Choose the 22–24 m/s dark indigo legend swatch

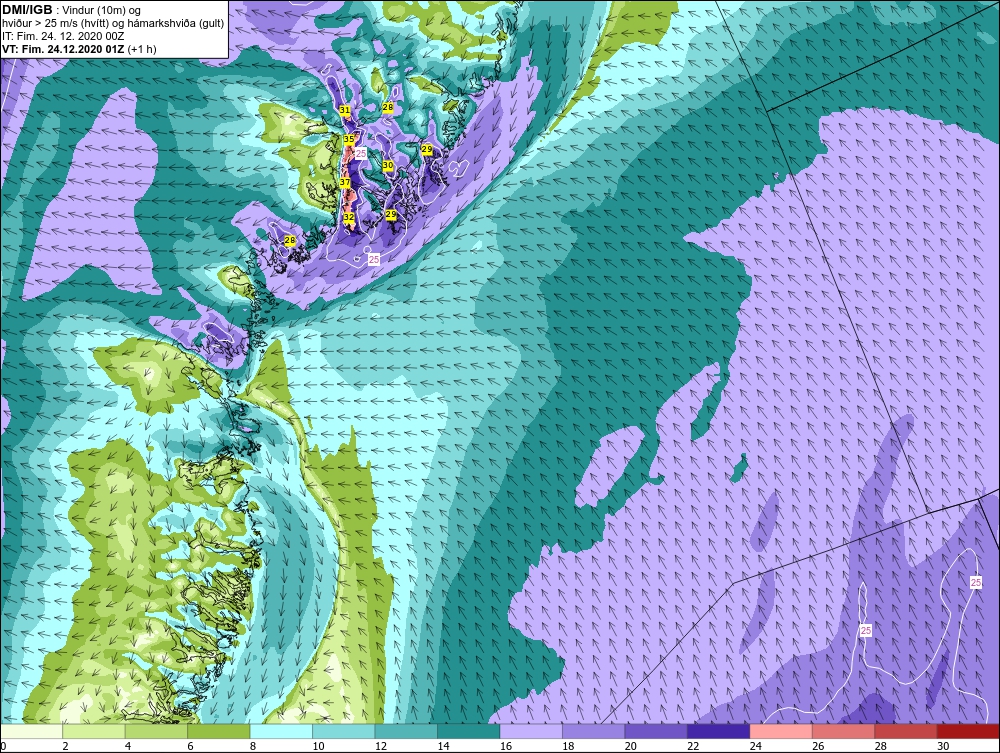coord(719,731)
